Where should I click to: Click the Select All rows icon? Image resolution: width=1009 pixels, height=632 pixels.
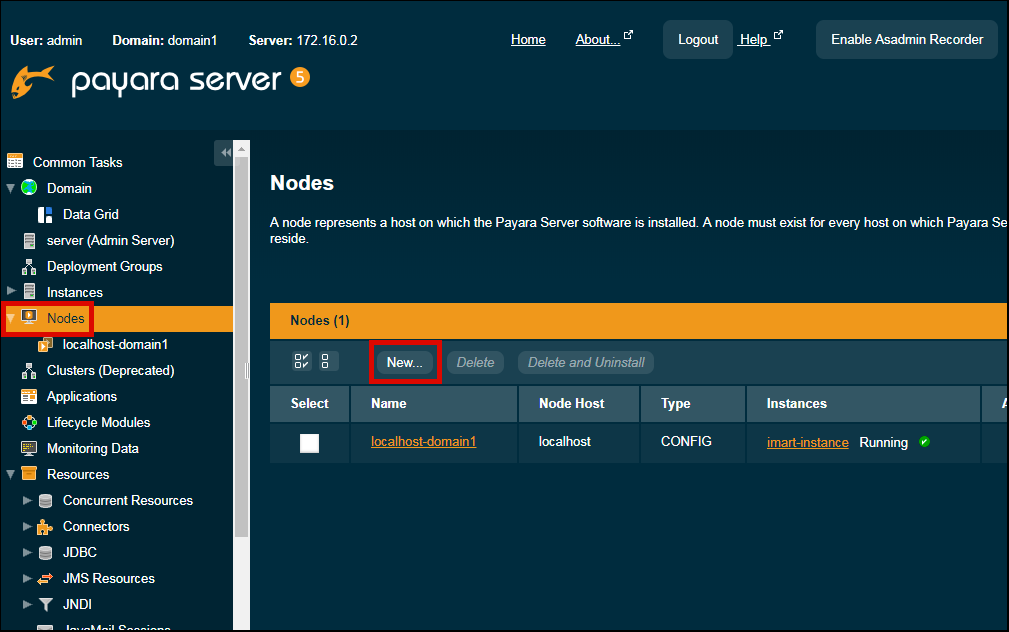click(300, 361)
